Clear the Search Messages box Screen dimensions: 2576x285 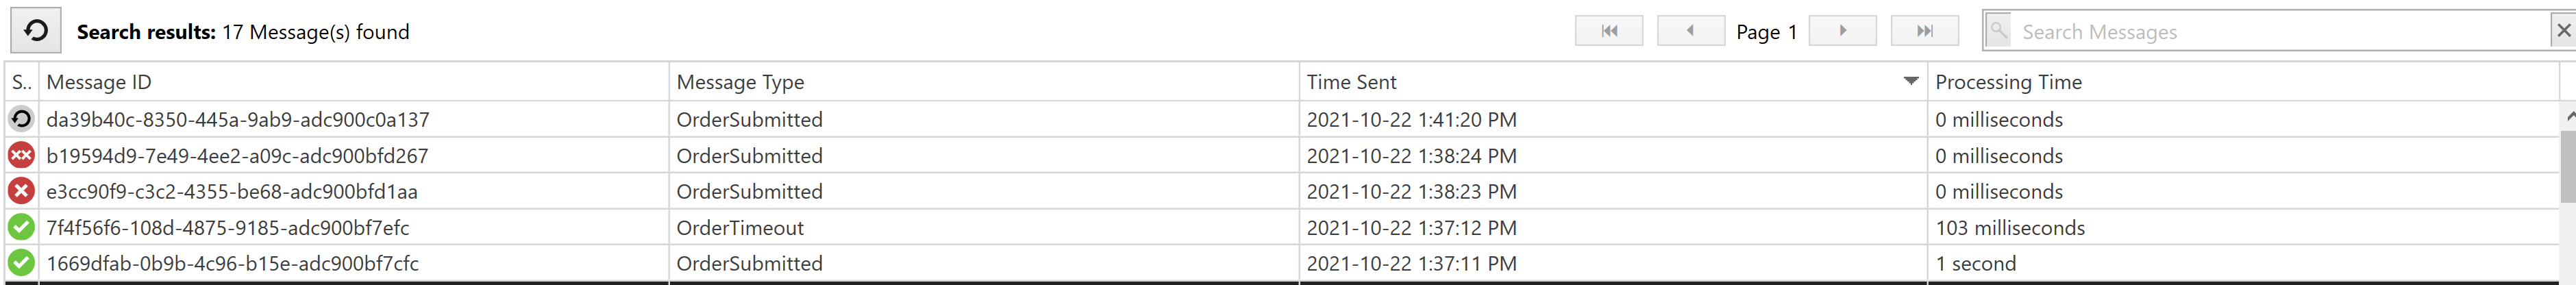click(x=2563, y=31)
